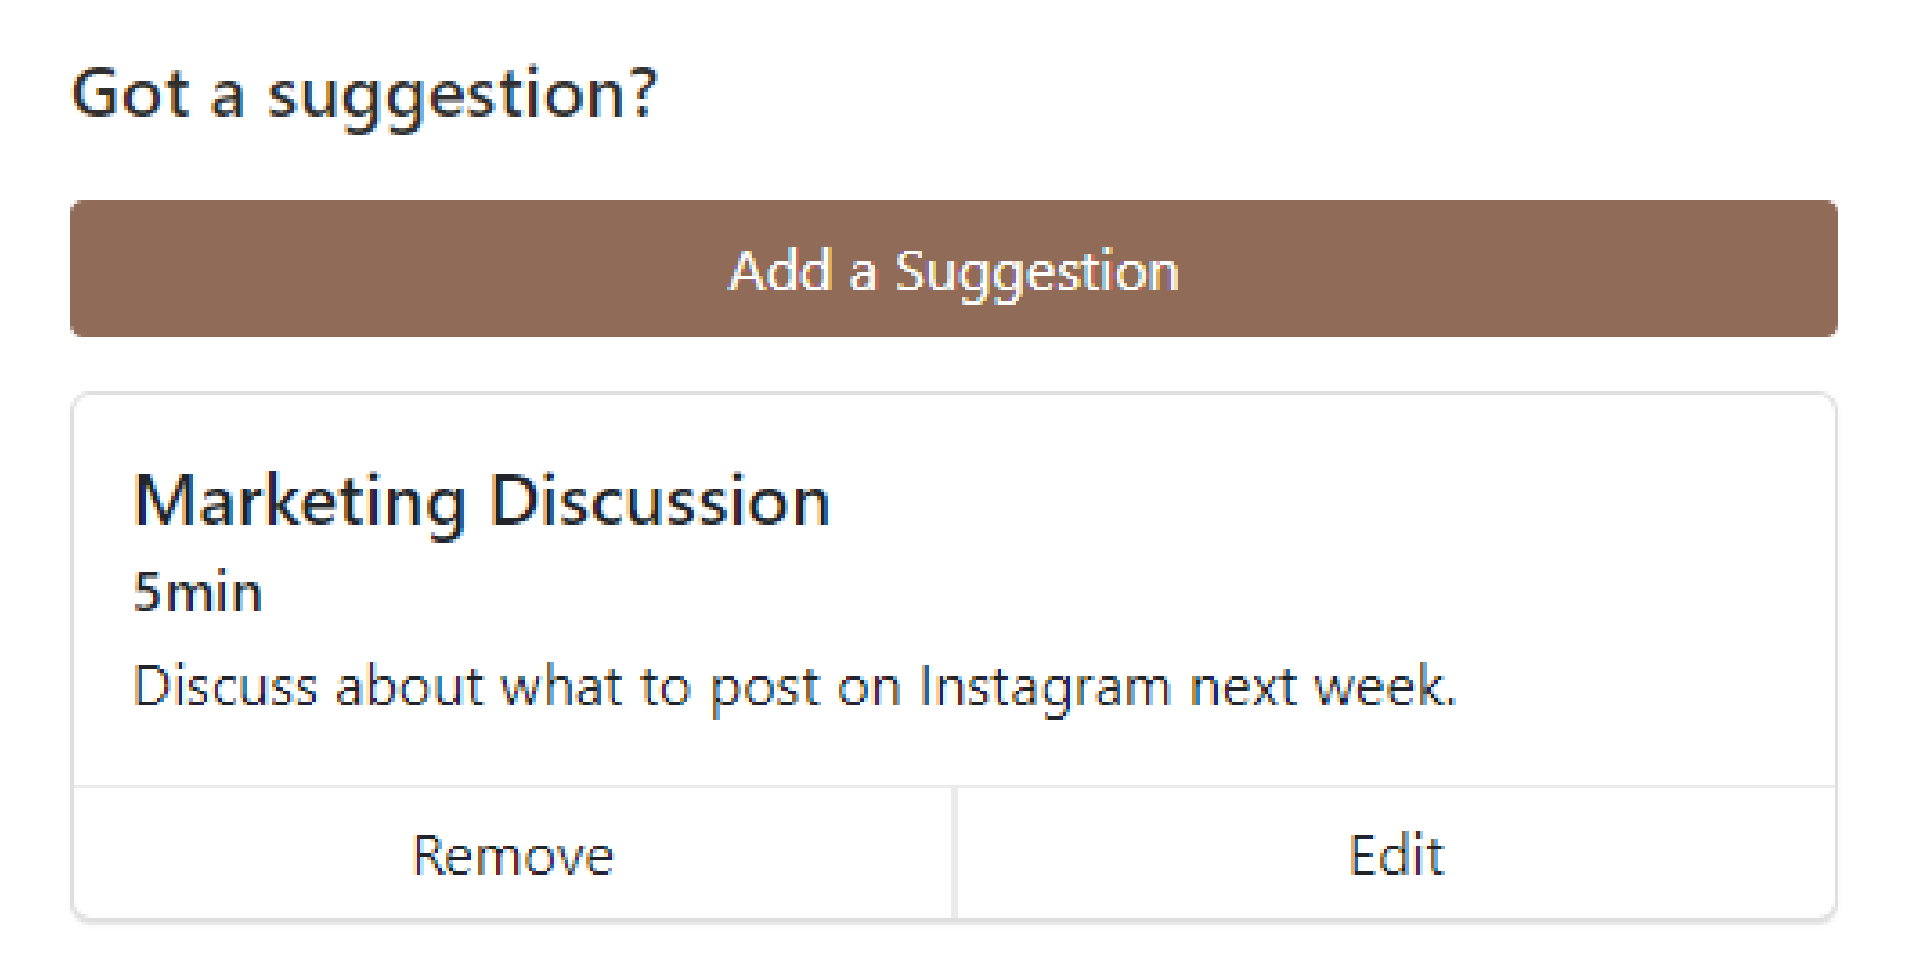Delete the 5min suggestion using Remove
The image size is (1920, 969).
click(513, 853)
